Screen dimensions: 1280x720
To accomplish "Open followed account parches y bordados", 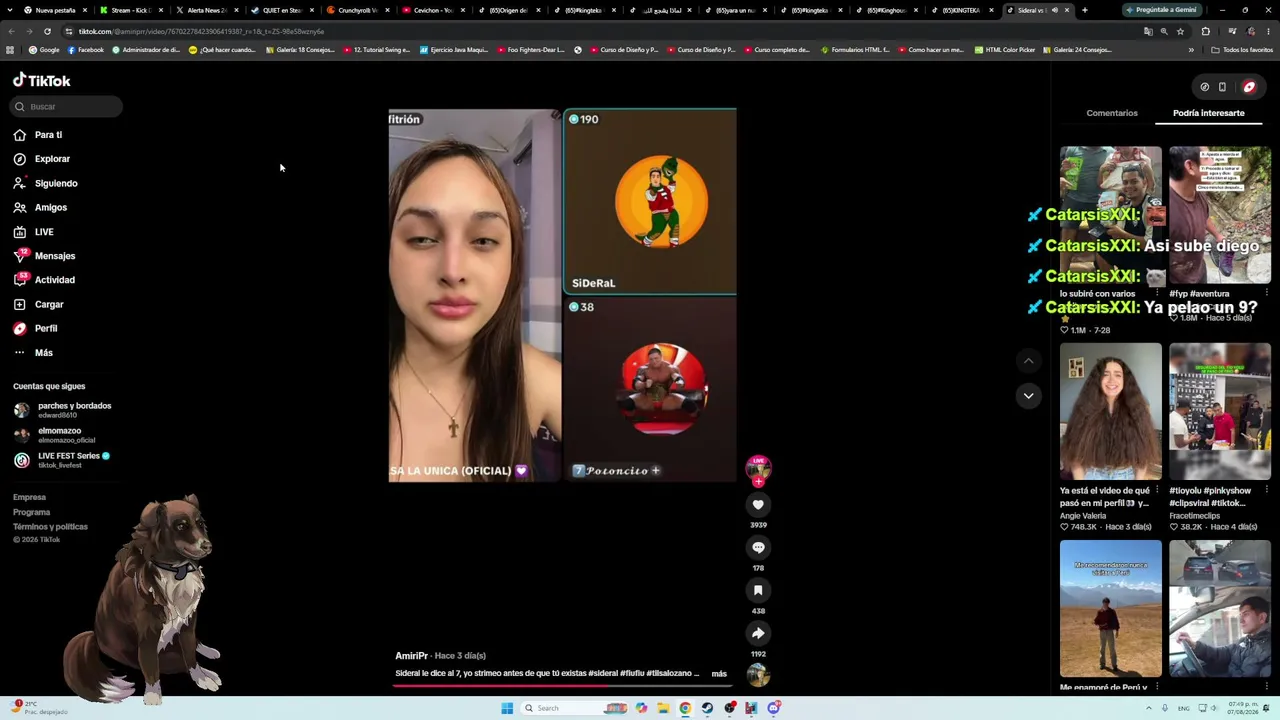I will coord(62,410).
